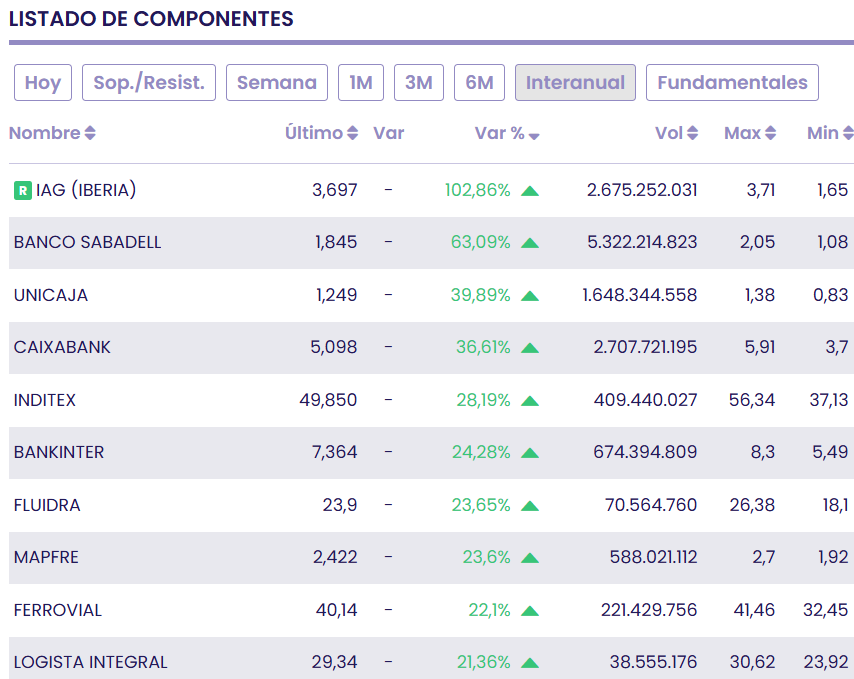Click the Var % descending sort arrow
854x679 pixels.
(x=534, y=136)
